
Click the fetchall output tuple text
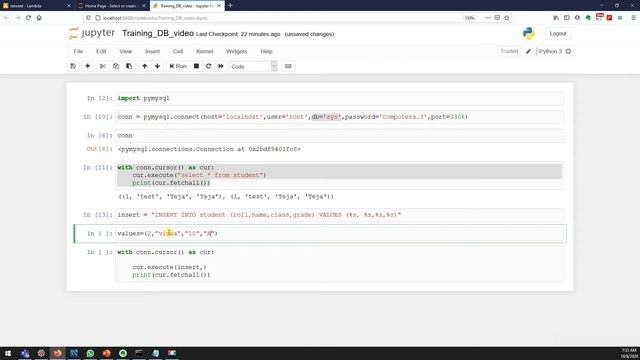pyautogui.click(x=226, y=197)
